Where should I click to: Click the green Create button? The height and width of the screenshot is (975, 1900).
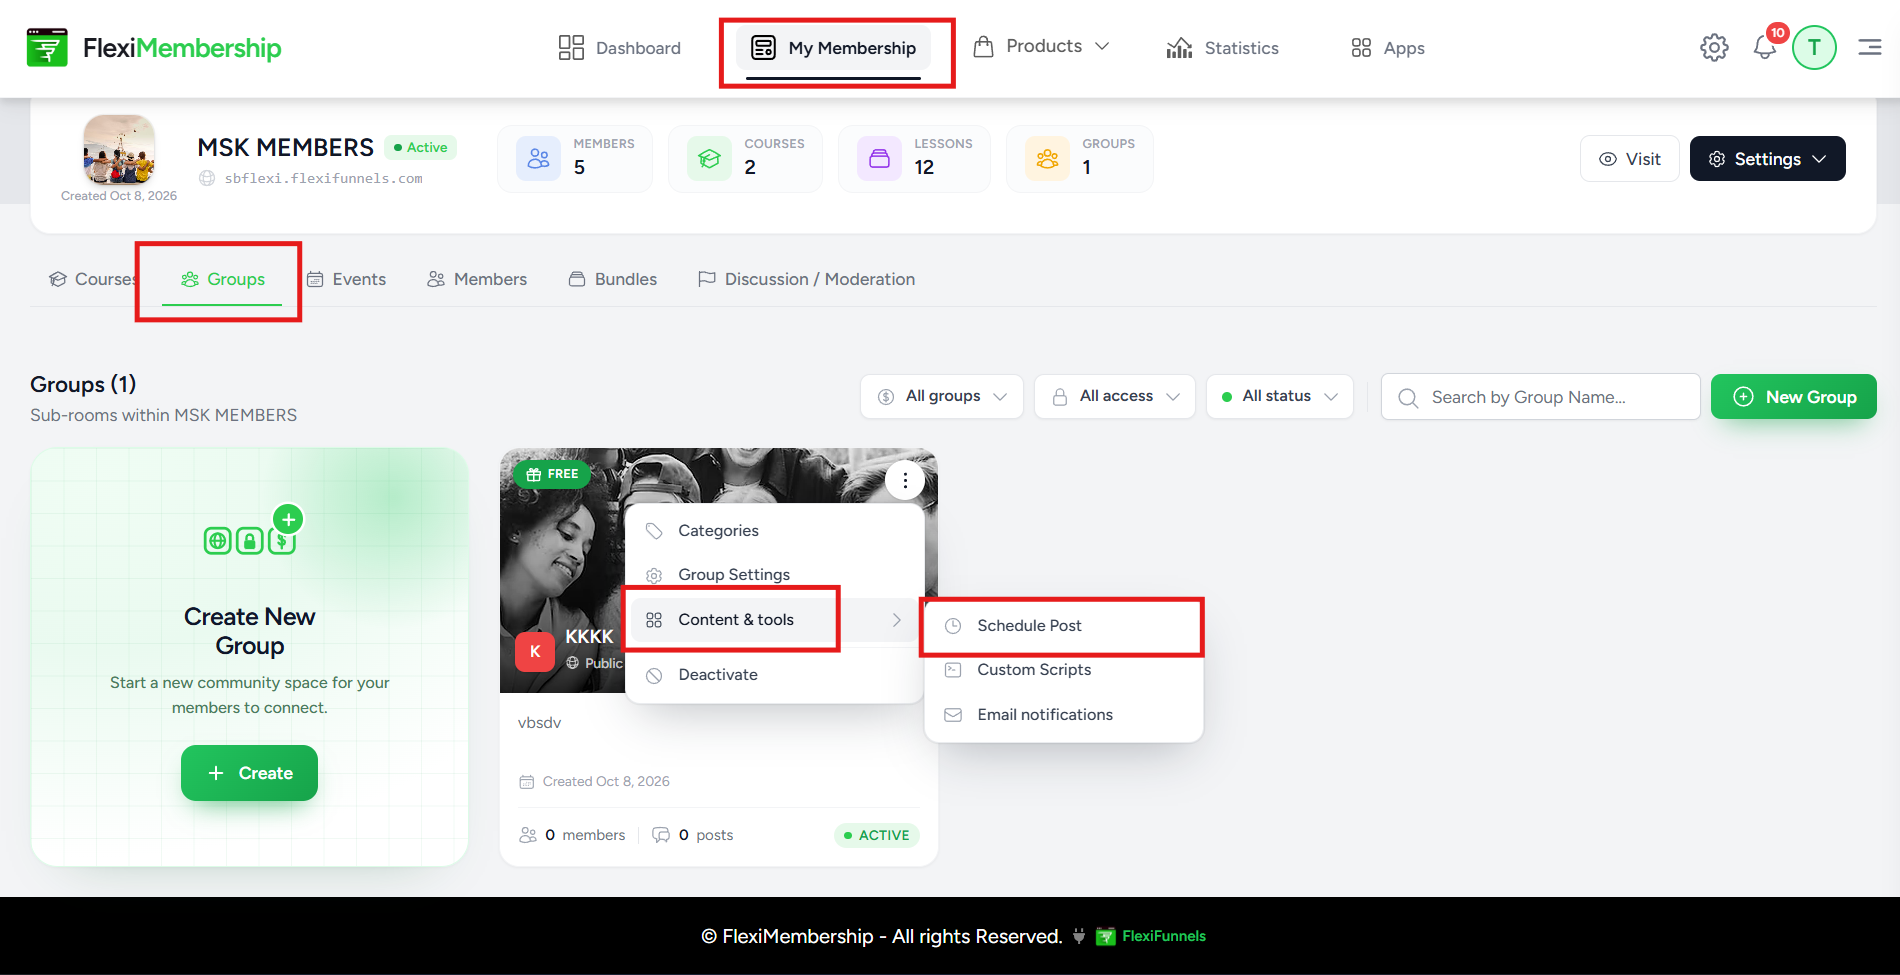[x=249, y=773]
